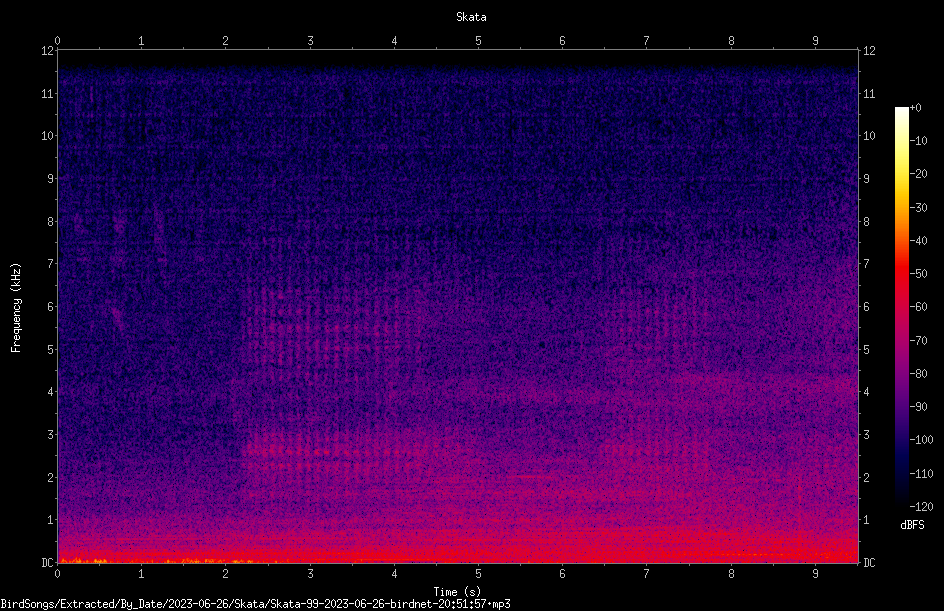
Task: Click the "Time (s)" axis label
Action: pos(457,592)
